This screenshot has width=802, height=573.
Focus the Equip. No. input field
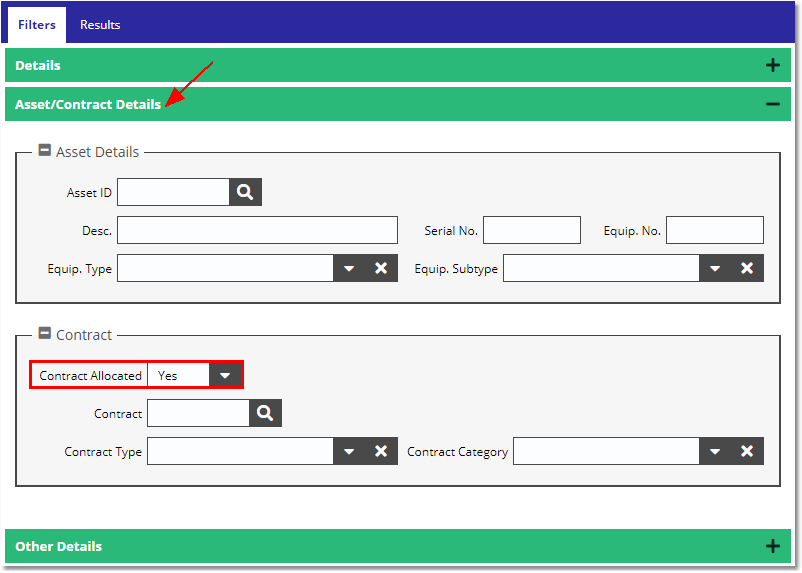[x=715, y=230]
